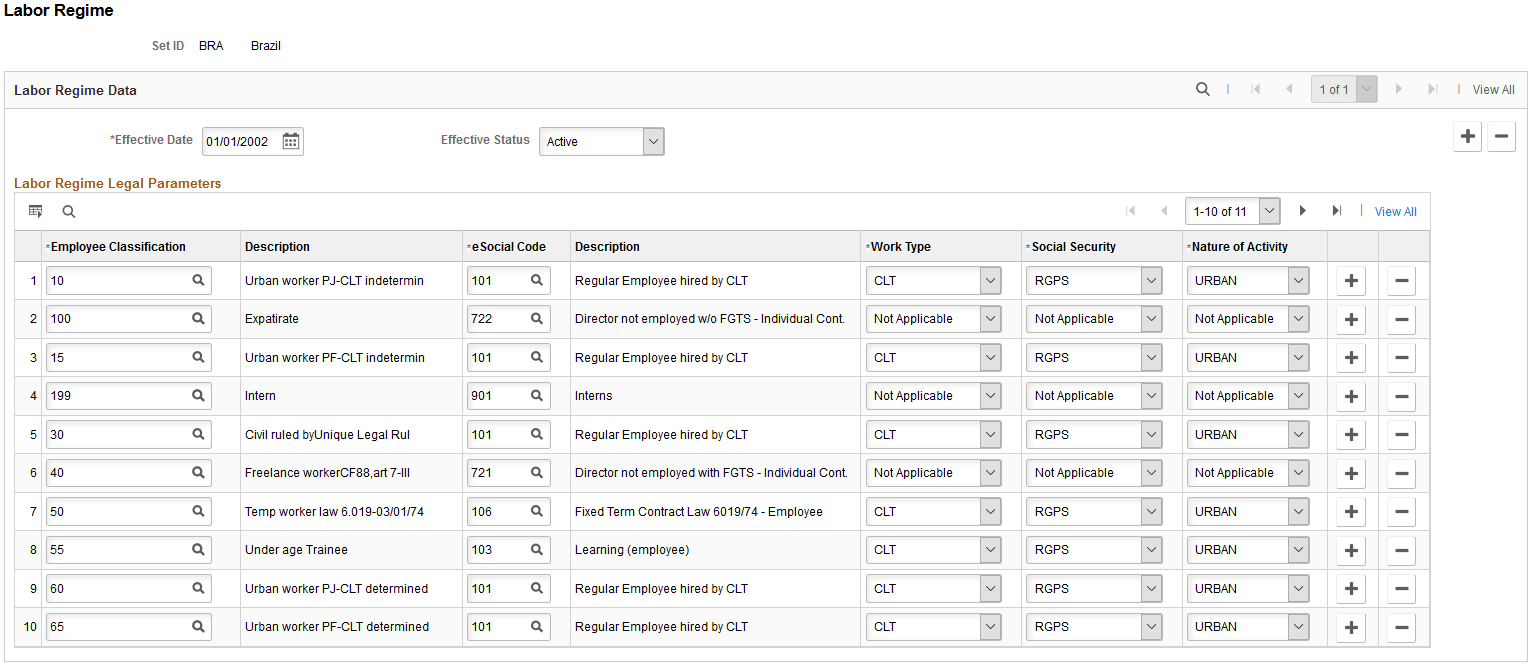Look up Employee Classification 100

coord(198,319)
